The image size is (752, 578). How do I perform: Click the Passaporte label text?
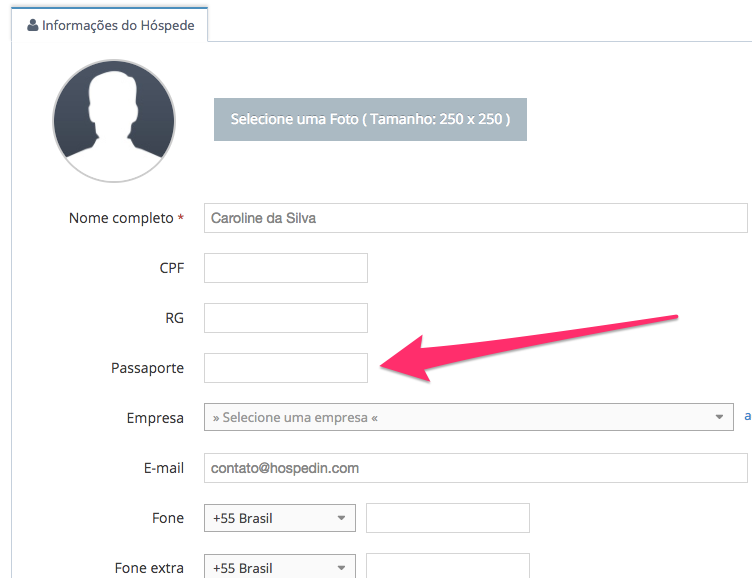point(147,368)
